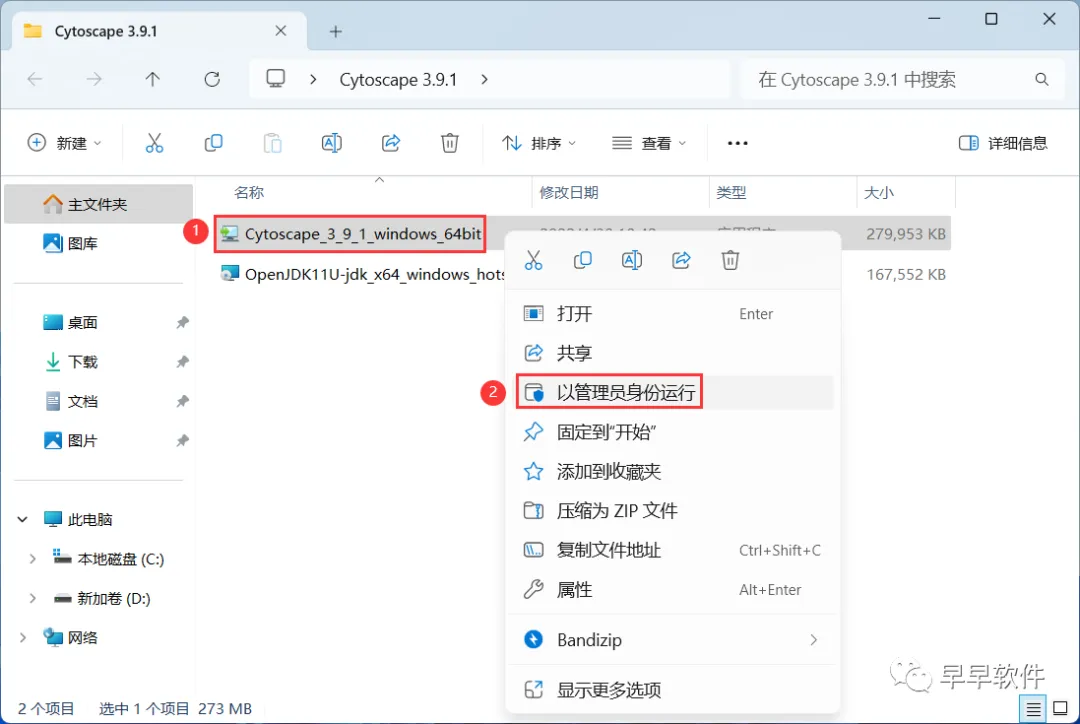Click the search magnifier icon
Viewport: 1080px width, 724px height.
click(1041, 79)
